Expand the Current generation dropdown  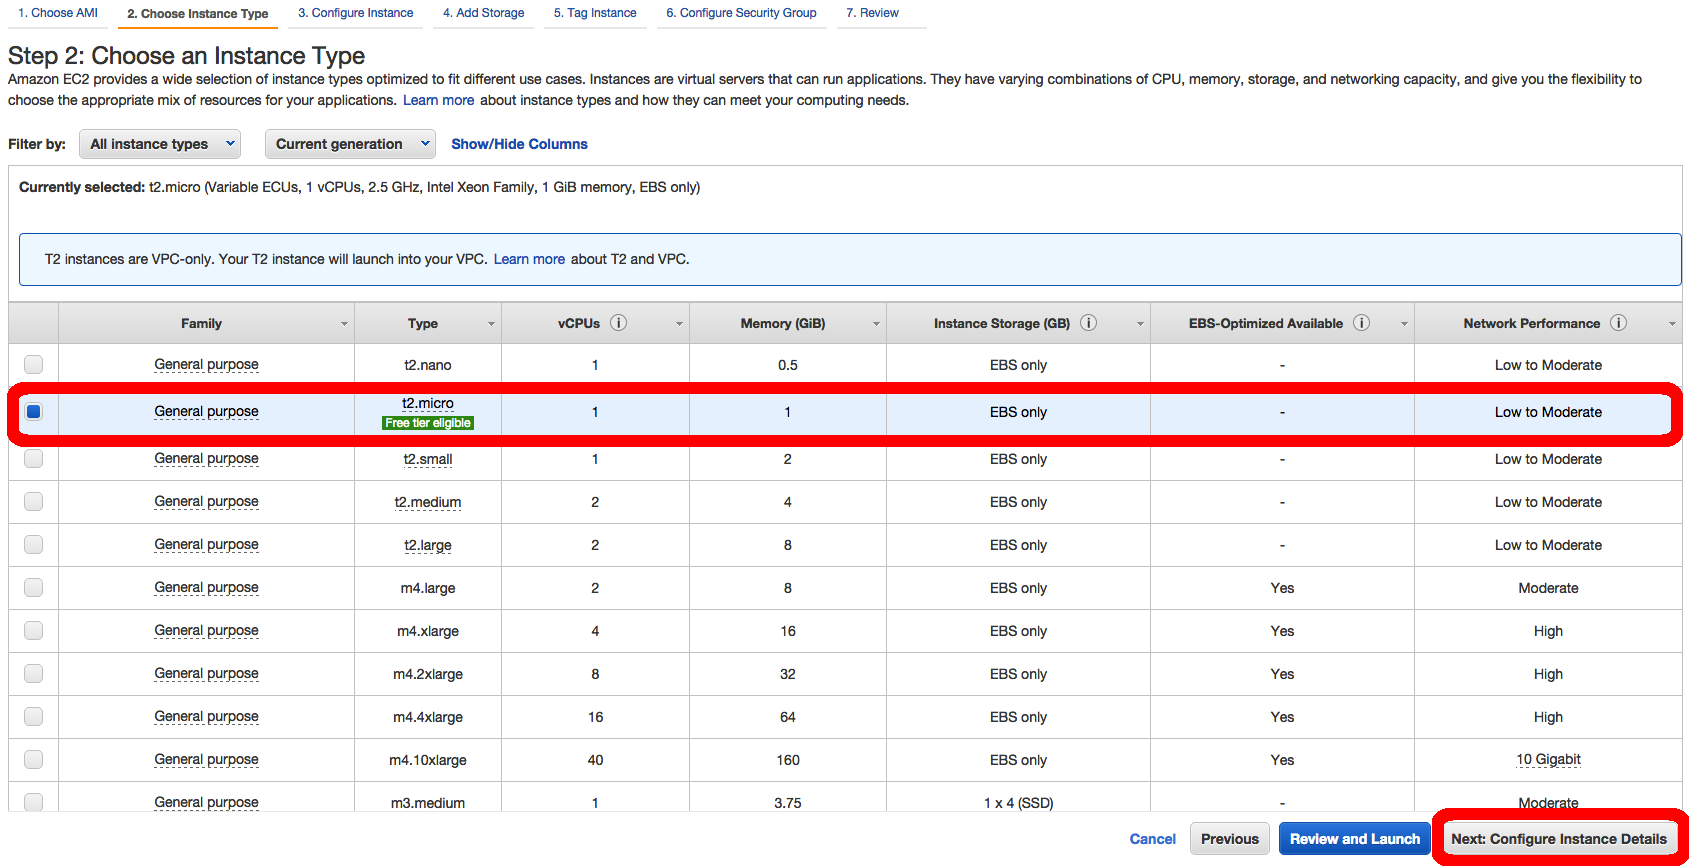350,144
